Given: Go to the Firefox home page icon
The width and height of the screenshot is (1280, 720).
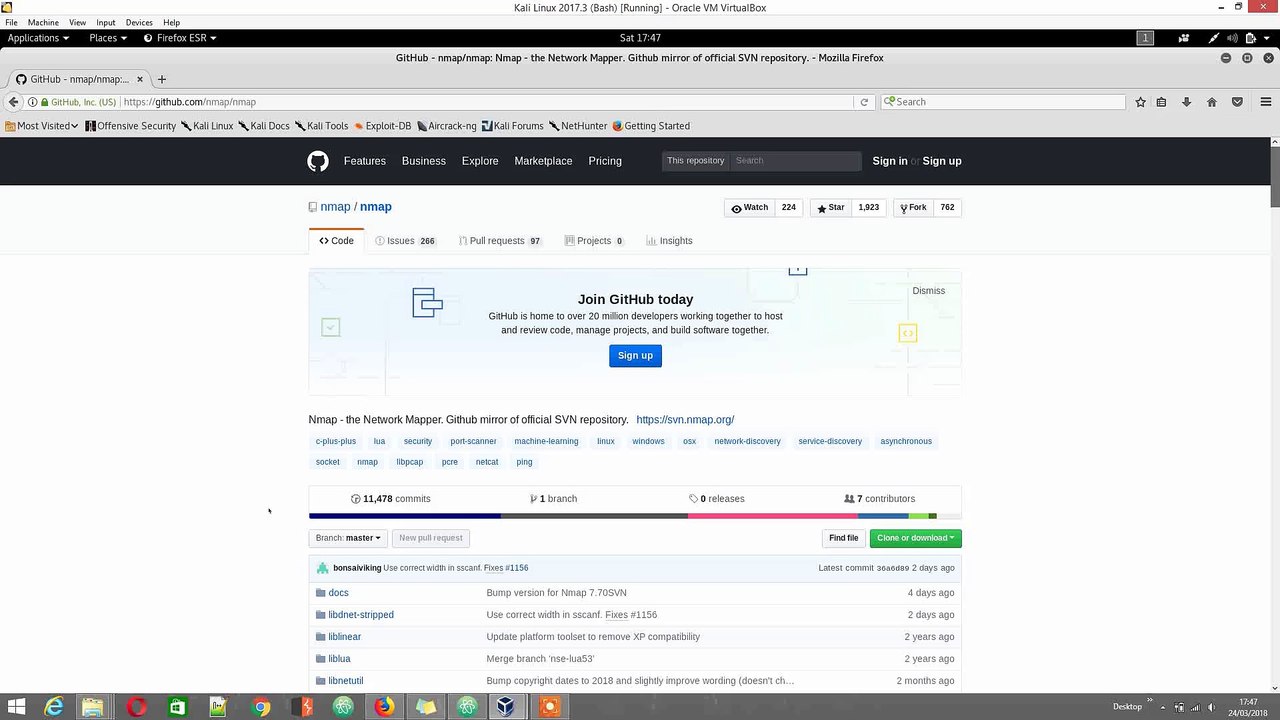Looking at the screenshot, I should point(1212,102).
